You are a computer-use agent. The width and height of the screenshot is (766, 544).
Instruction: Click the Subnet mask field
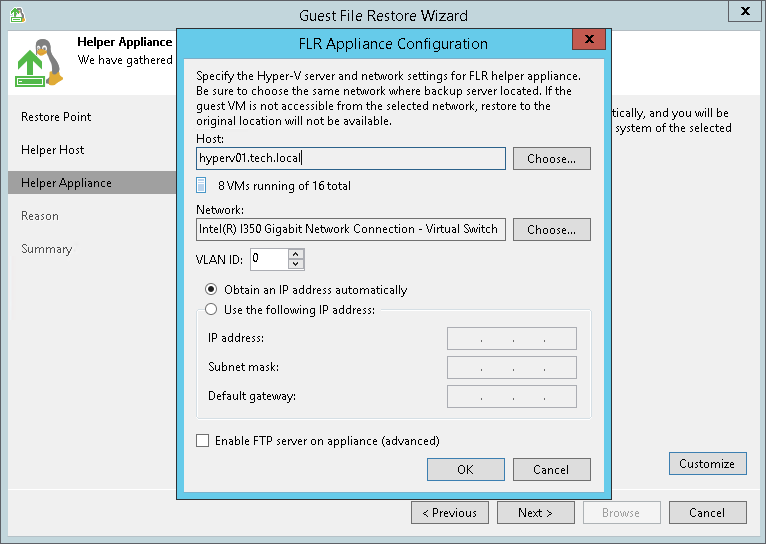tap(511, 367)
